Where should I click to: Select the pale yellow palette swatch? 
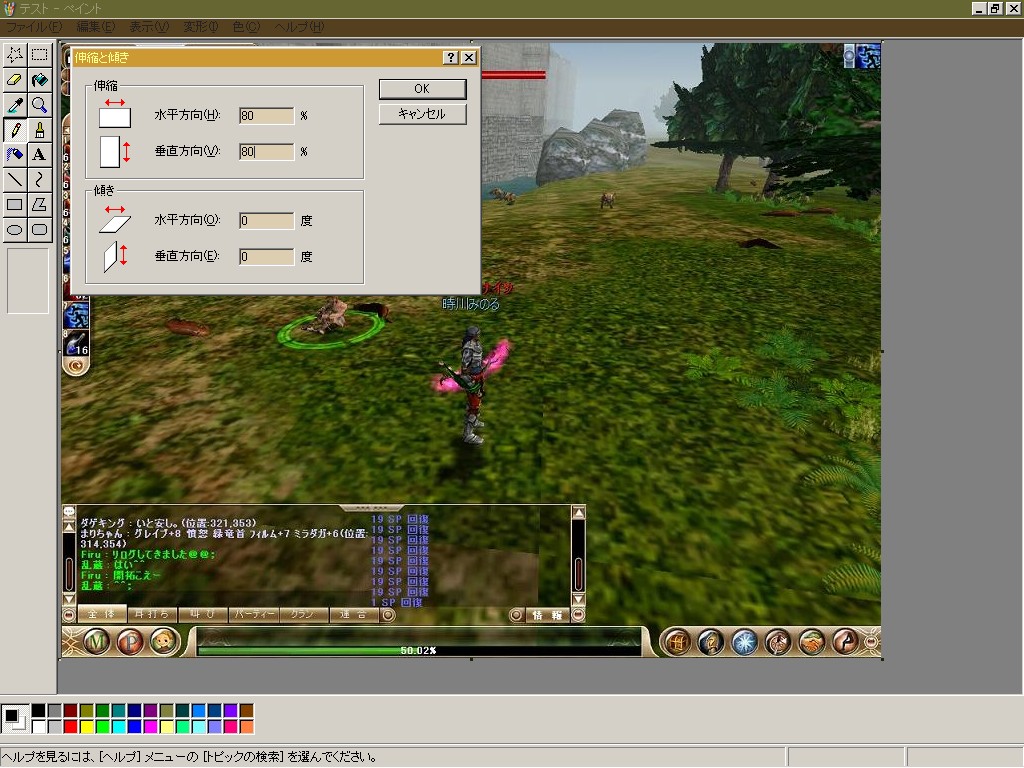(x=167, y=726)
